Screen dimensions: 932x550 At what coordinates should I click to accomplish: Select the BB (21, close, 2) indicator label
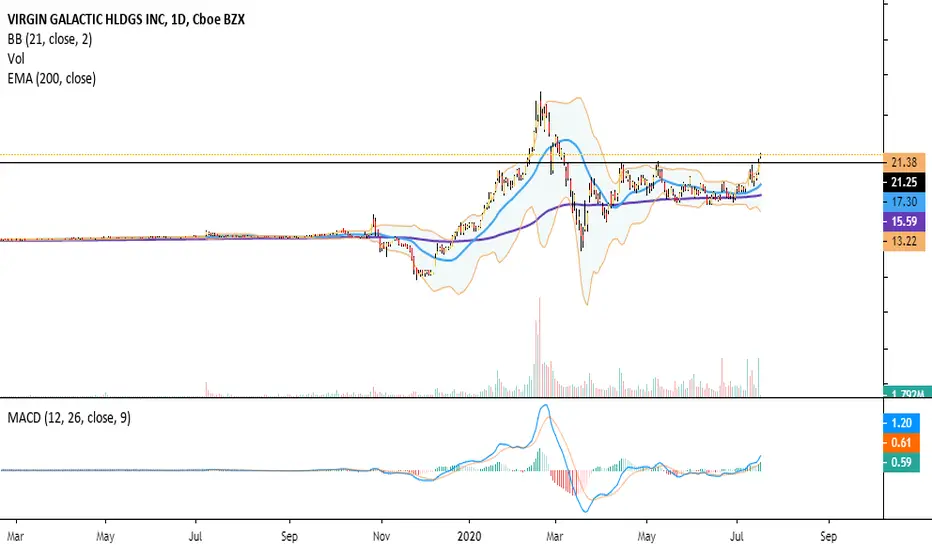point(50,39)
